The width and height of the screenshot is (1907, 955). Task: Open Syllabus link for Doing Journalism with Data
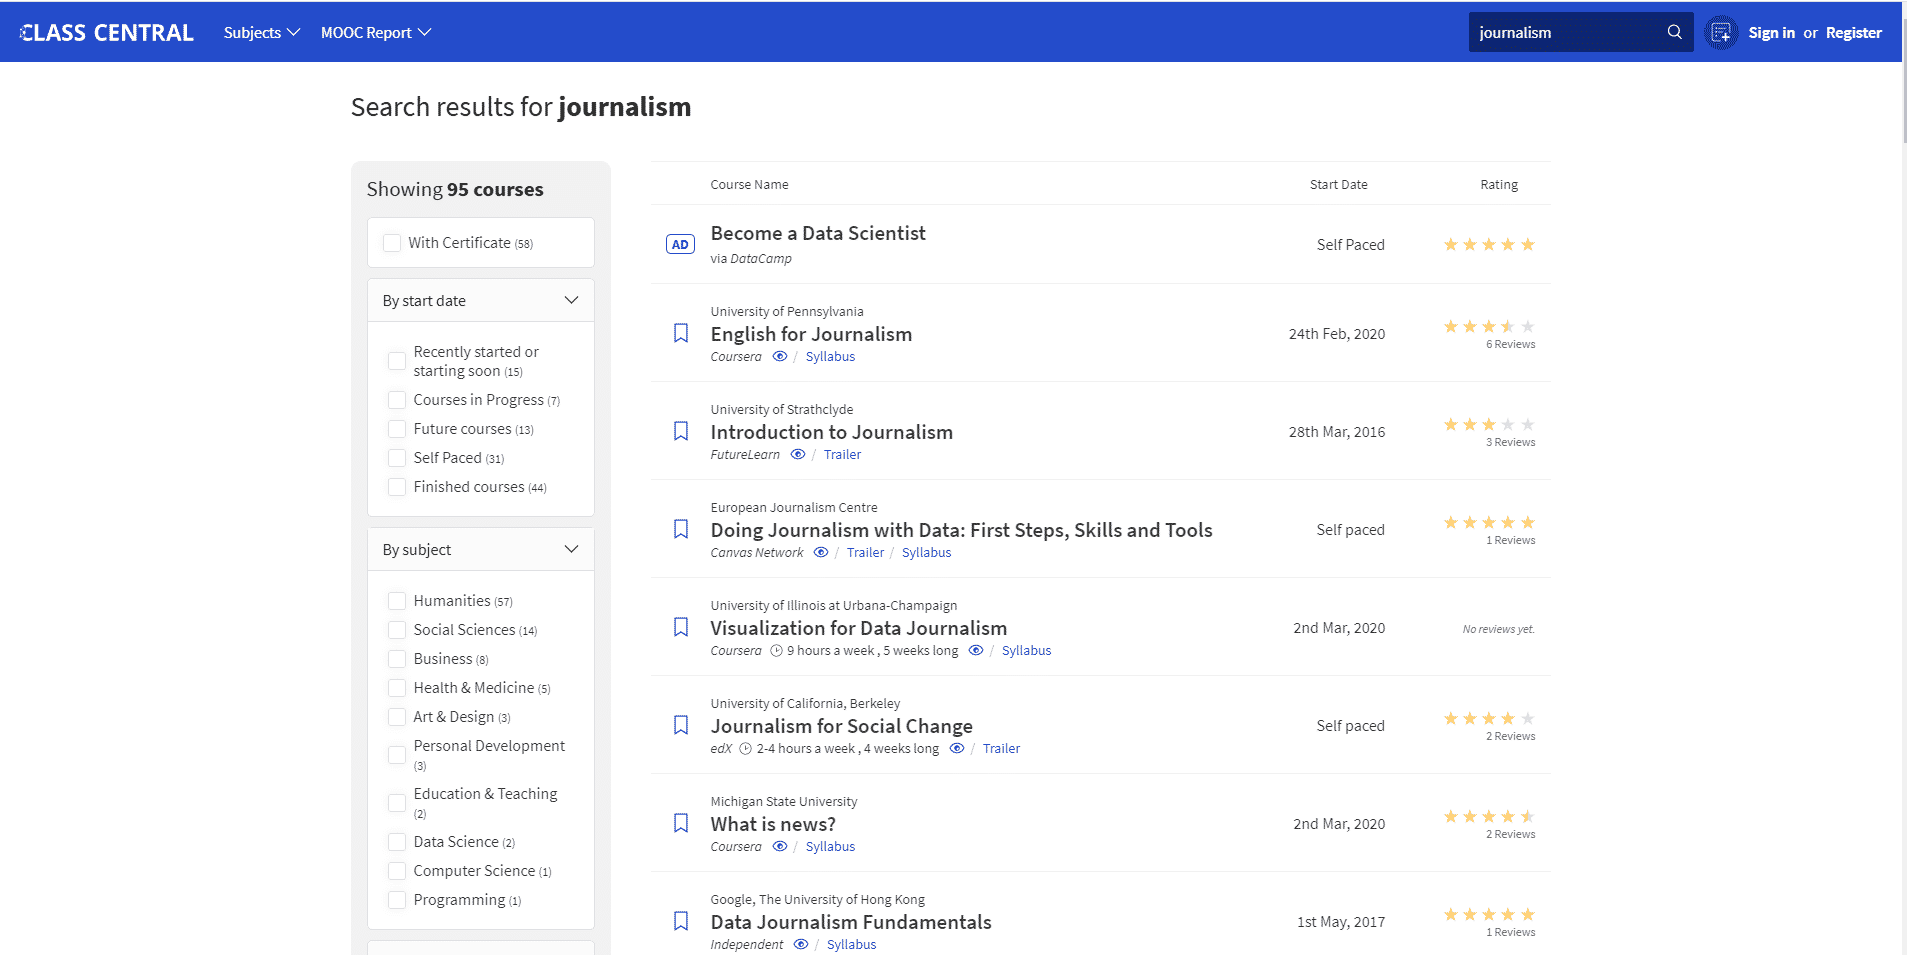point(926,552)
